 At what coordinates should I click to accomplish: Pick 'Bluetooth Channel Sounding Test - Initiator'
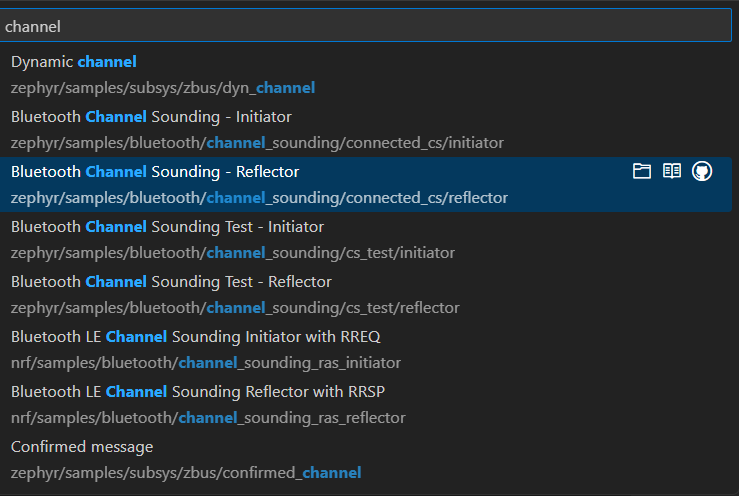[167, 227]
